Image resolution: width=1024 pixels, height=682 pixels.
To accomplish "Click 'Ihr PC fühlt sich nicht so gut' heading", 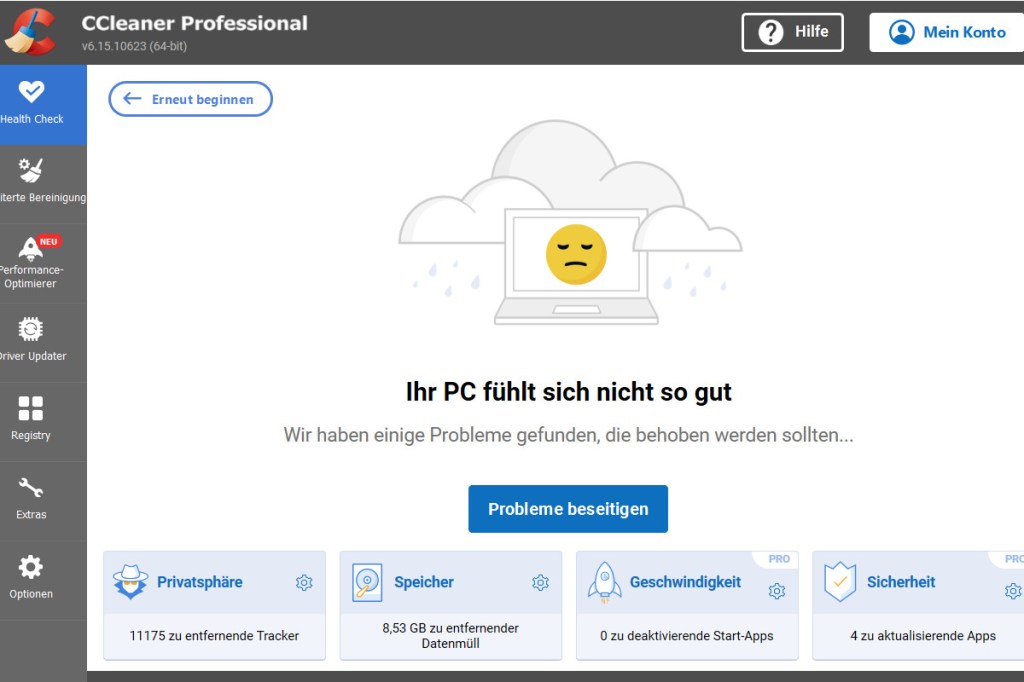I will click(568, 392).
